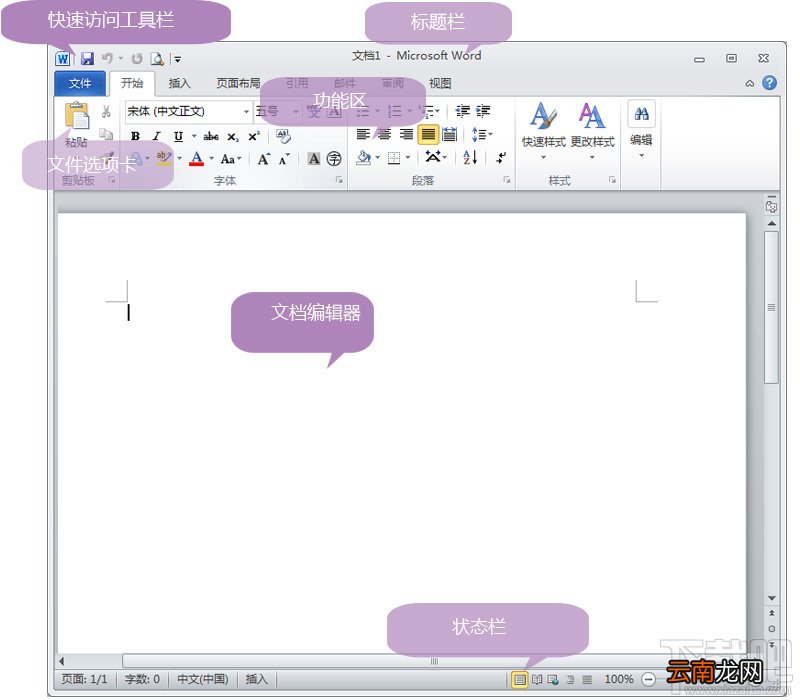Switch to draft view

[x=587, y=679]
